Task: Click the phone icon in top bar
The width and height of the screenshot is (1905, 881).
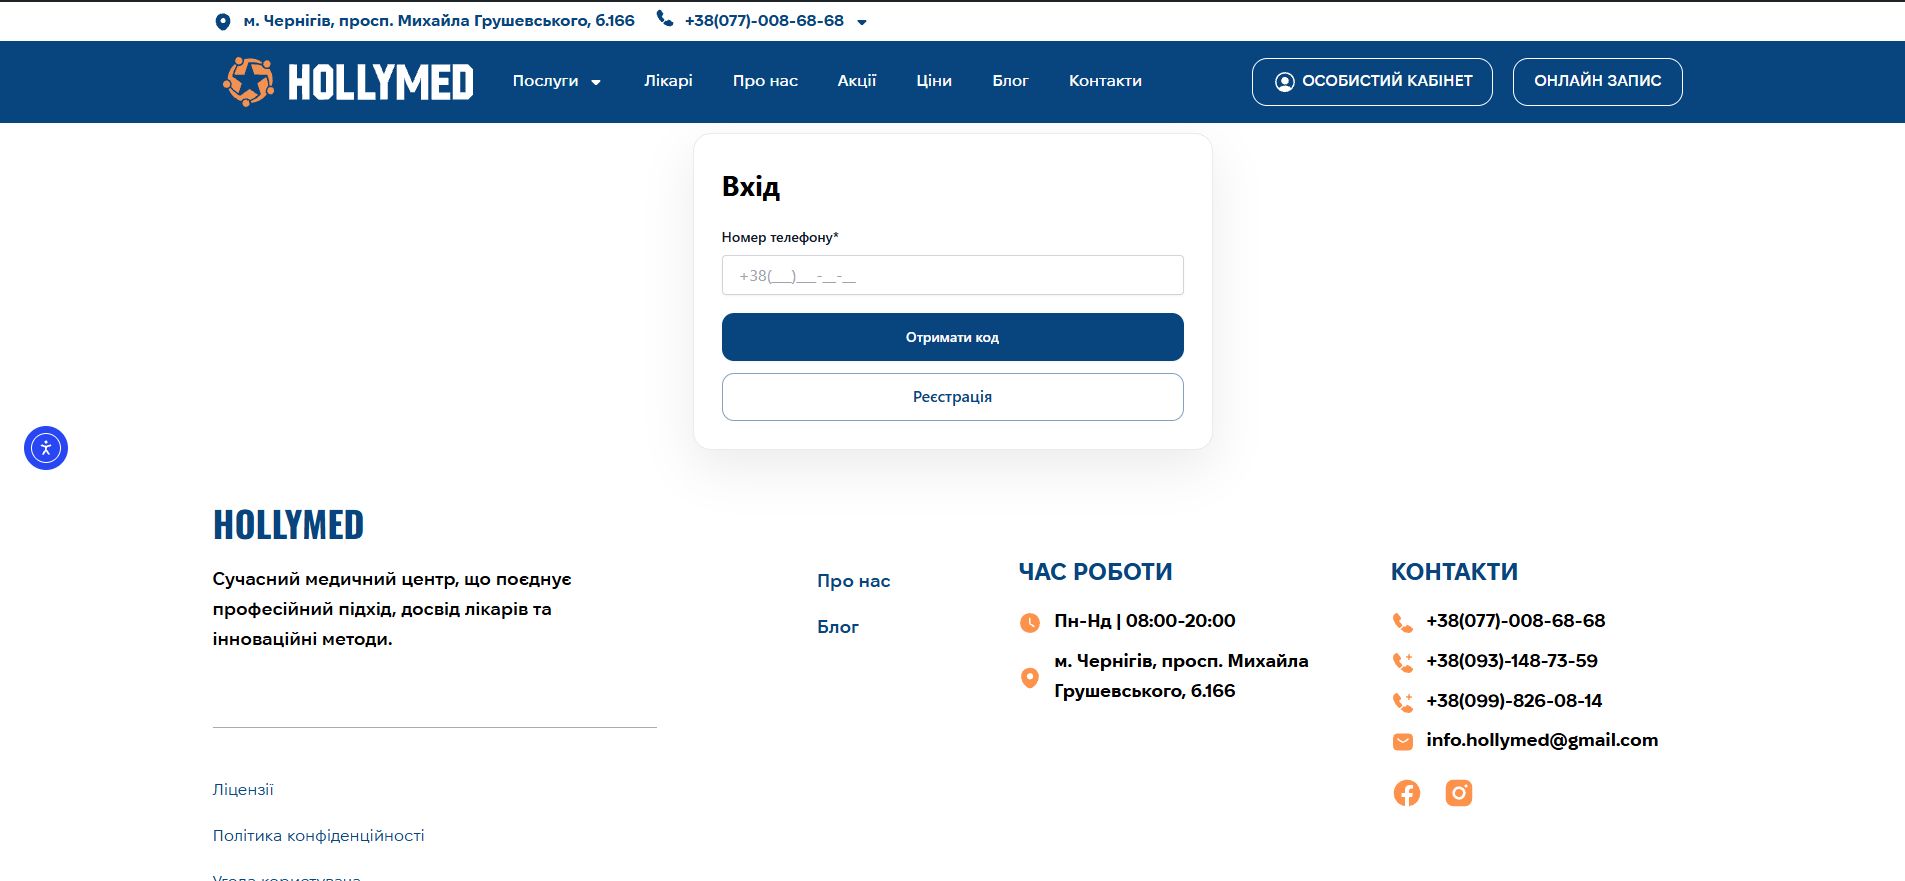Action: (x=664, y=19)
